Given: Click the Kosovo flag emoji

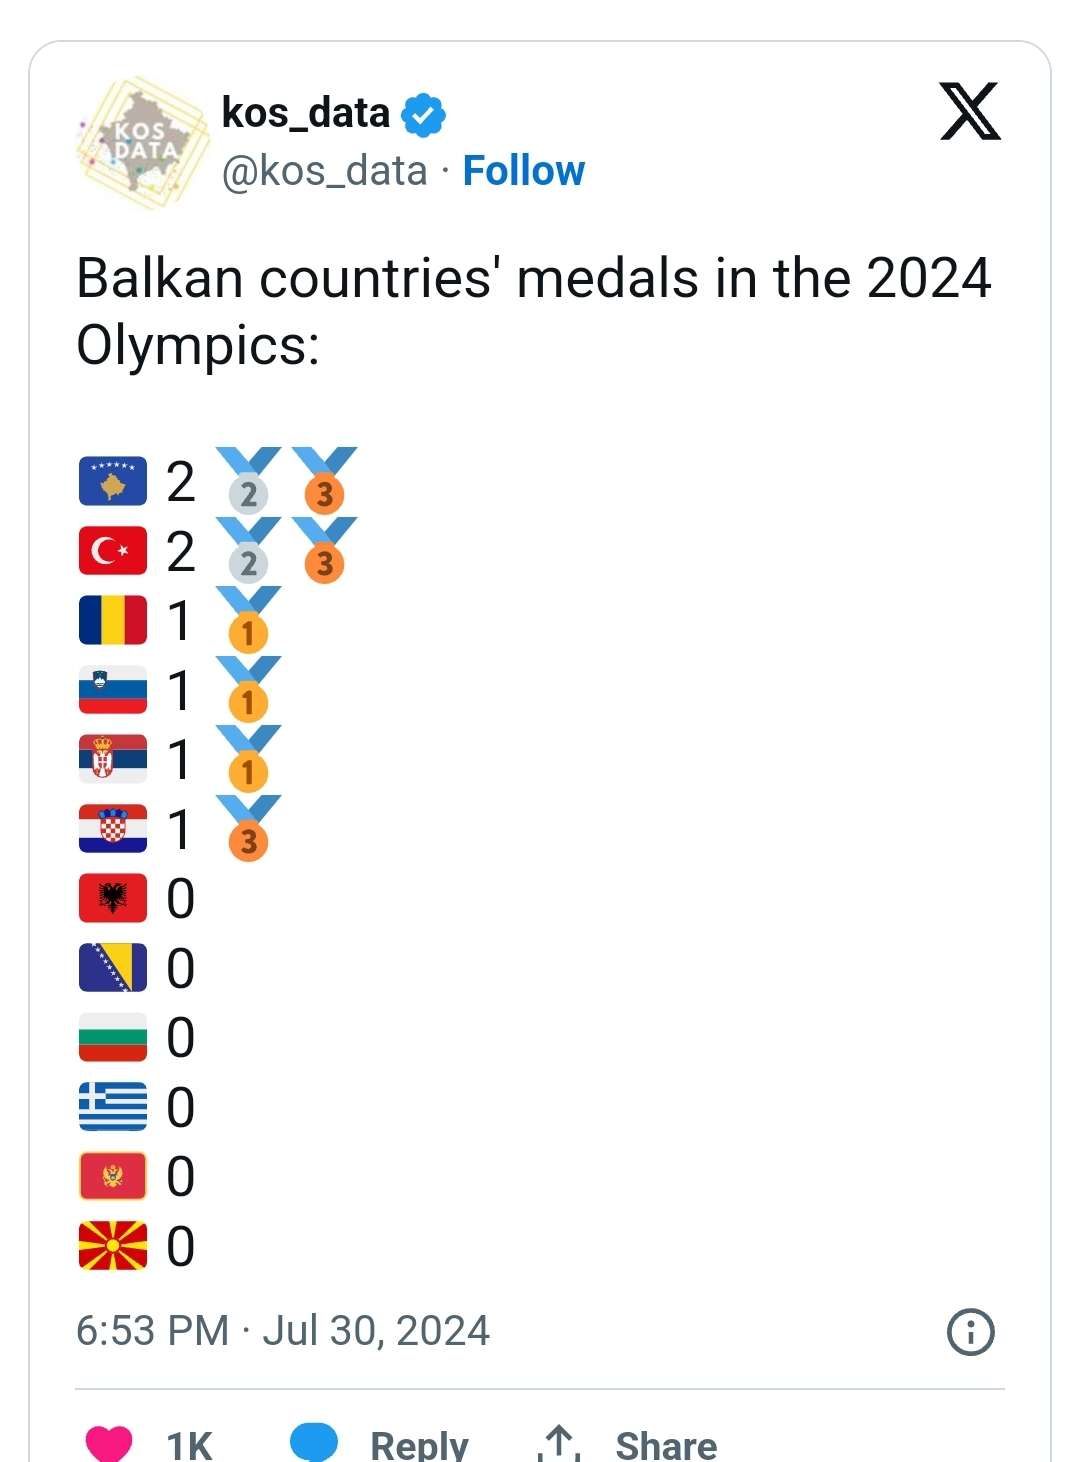Looking at the screenshot, I should click(113, 481).
